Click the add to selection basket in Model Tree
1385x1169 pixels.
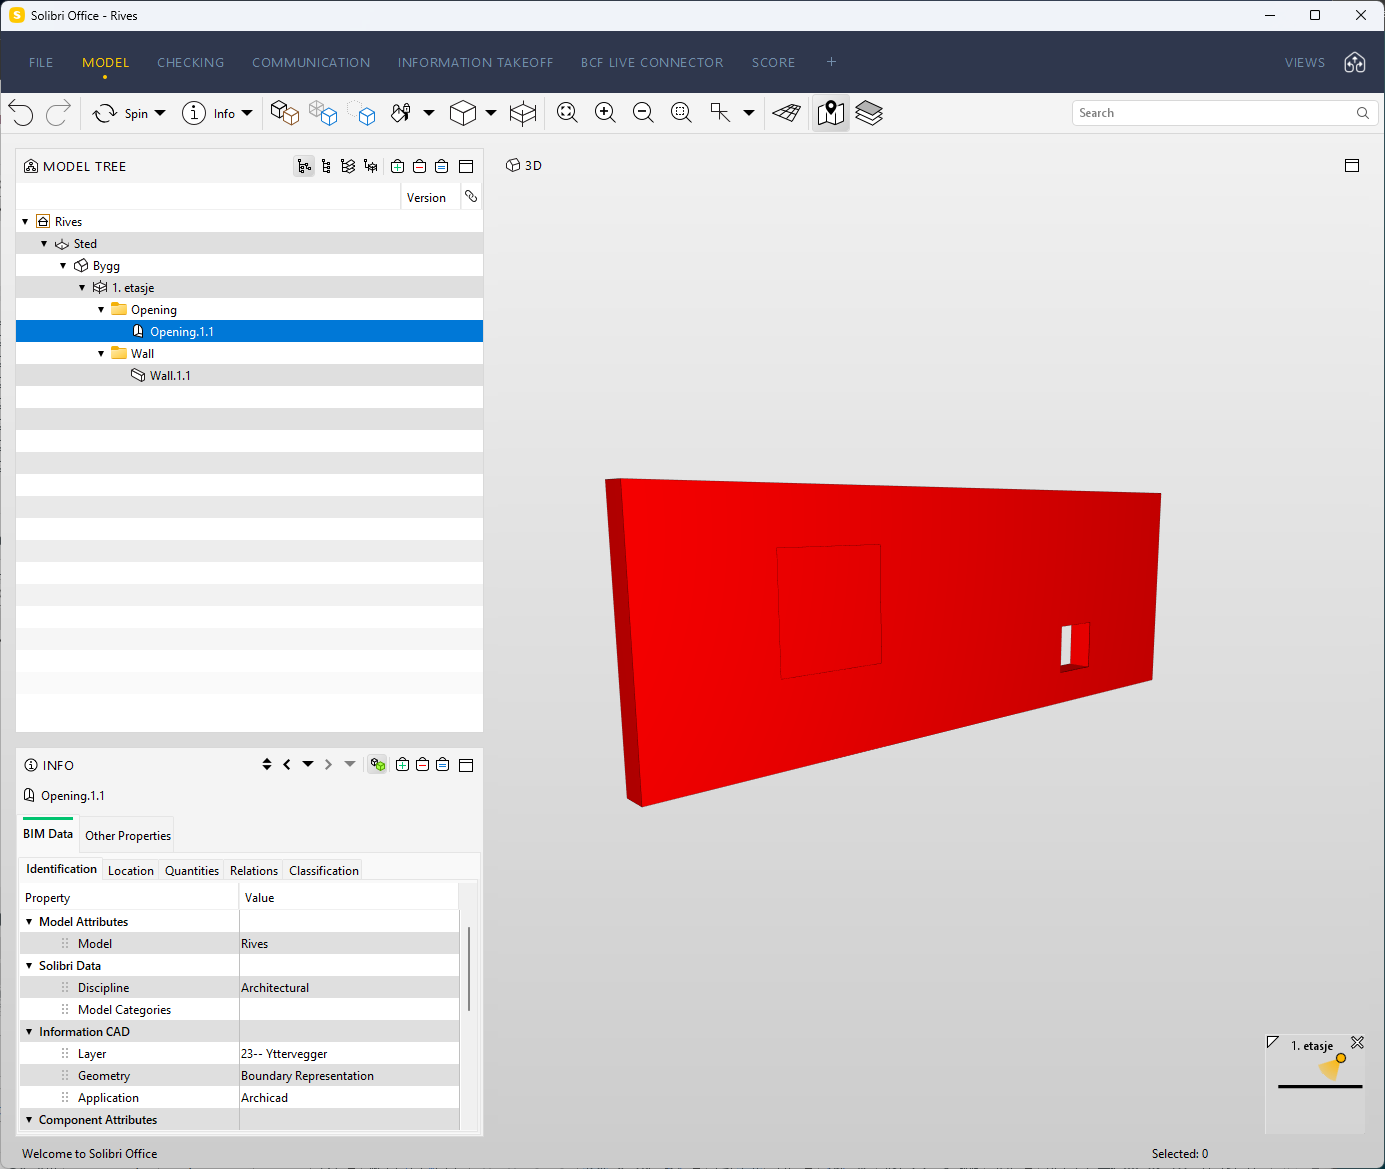click(398, 166)
